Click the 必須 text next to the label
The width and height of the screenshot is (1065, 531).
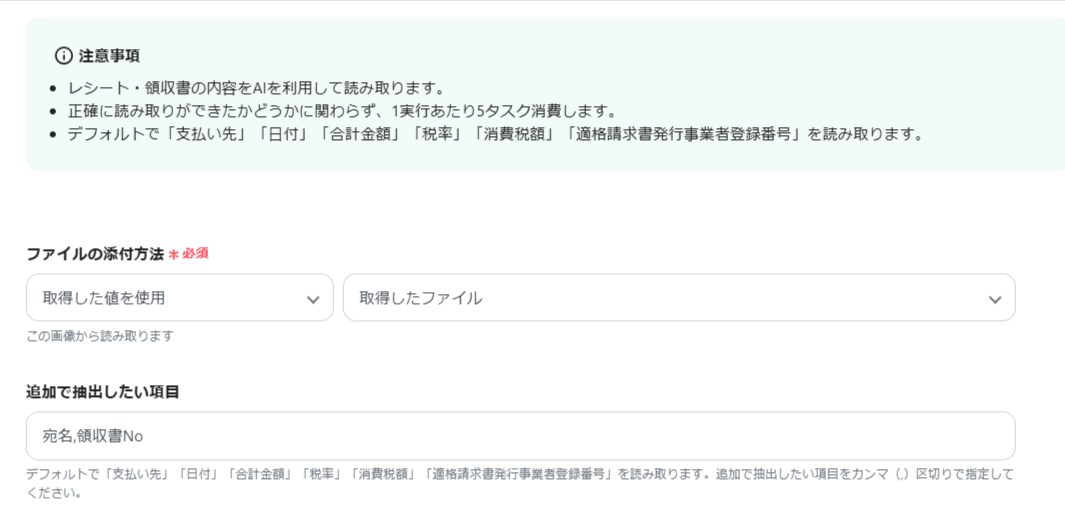click(x=195, y=254)
